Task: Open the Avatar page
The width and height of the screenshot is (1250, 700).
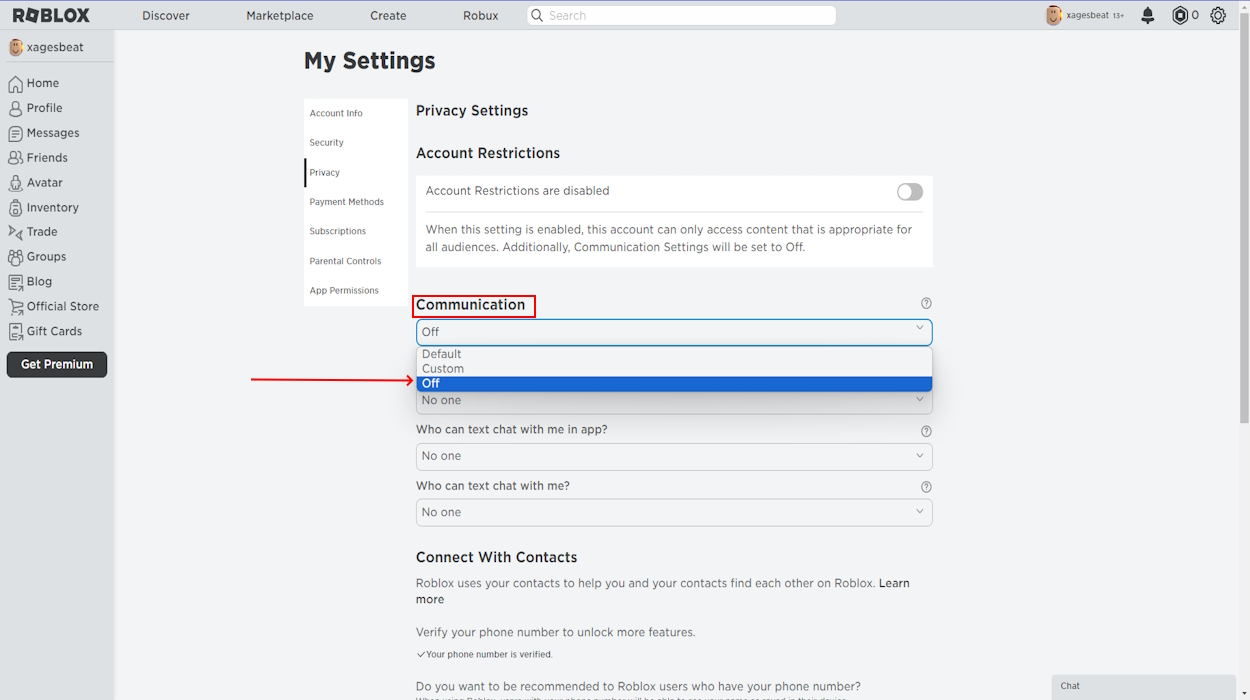Action: point(45,182)
